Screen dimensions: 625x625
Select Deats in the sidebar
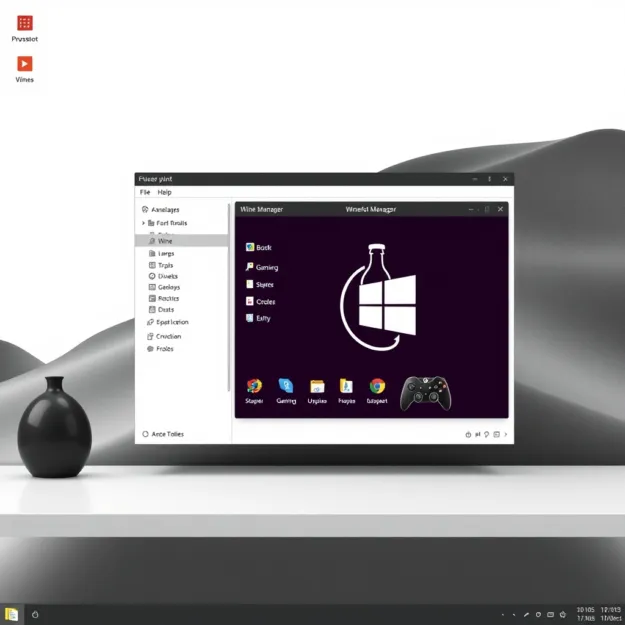click(161, 309)
